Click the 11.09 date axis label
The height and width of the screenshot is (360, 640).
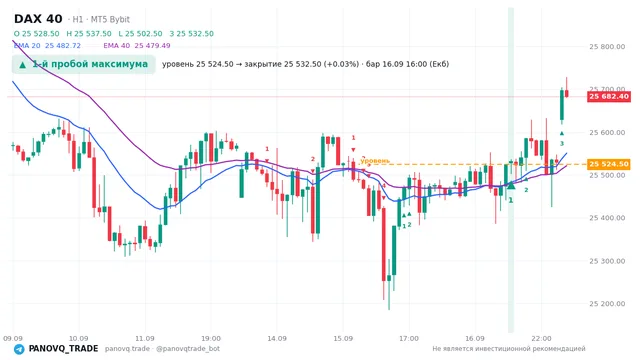click(144, 338)
